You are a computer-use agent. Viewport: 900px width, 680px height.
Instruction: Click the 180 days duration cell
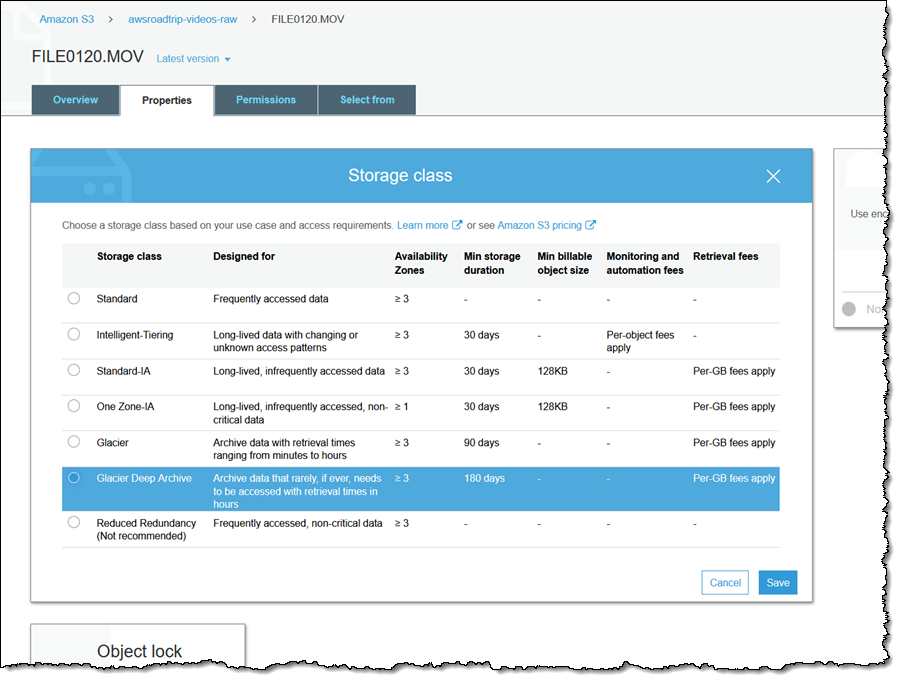tap(484, 478)
